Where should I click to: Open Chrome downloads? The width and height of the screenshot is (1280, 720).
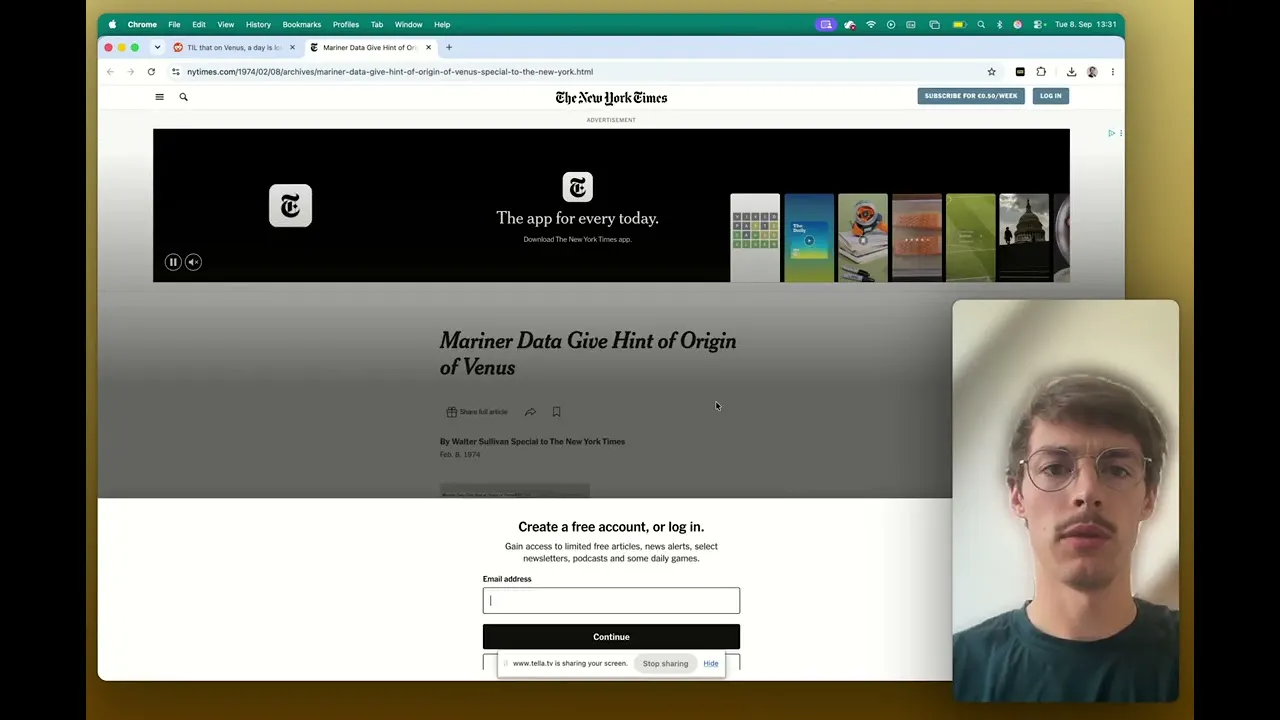(1071, 72)
